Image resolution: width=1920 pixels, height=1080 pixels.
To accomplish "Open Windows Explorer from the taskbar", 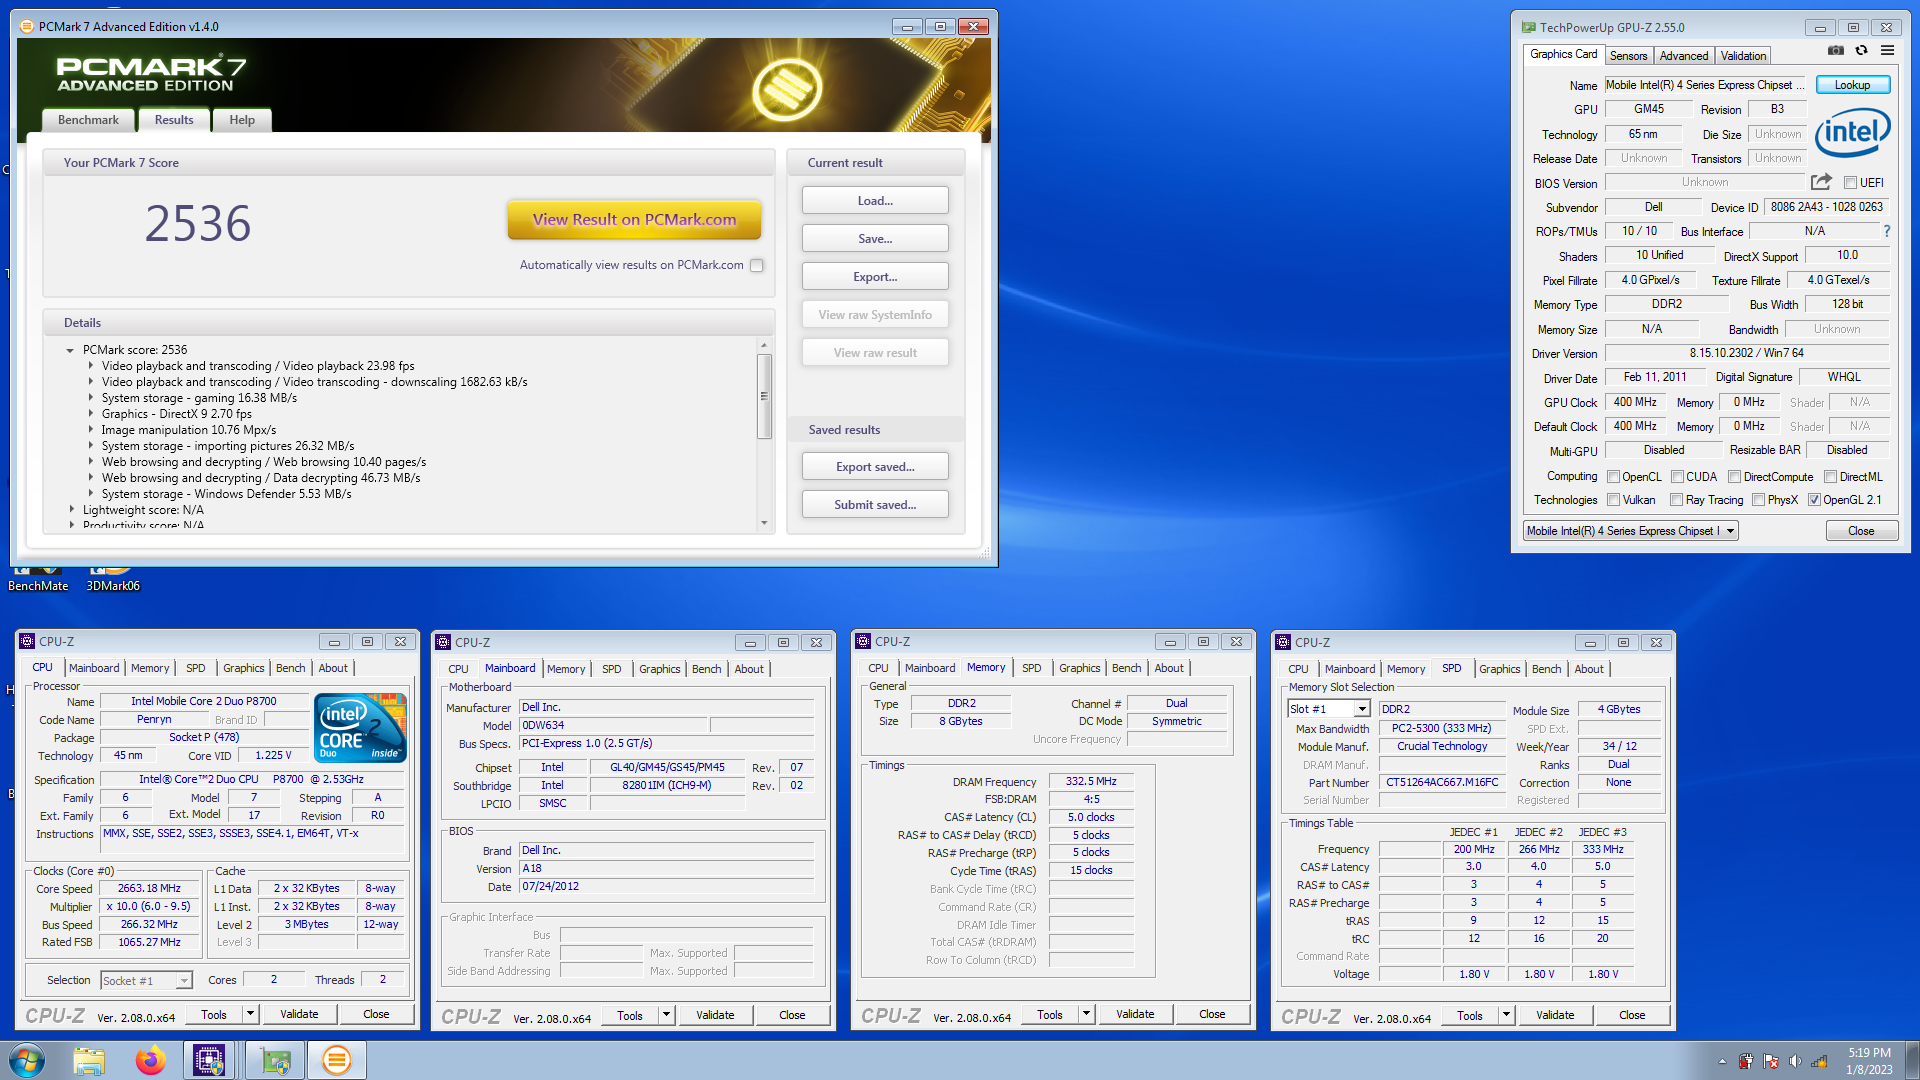I will 89,1060.
